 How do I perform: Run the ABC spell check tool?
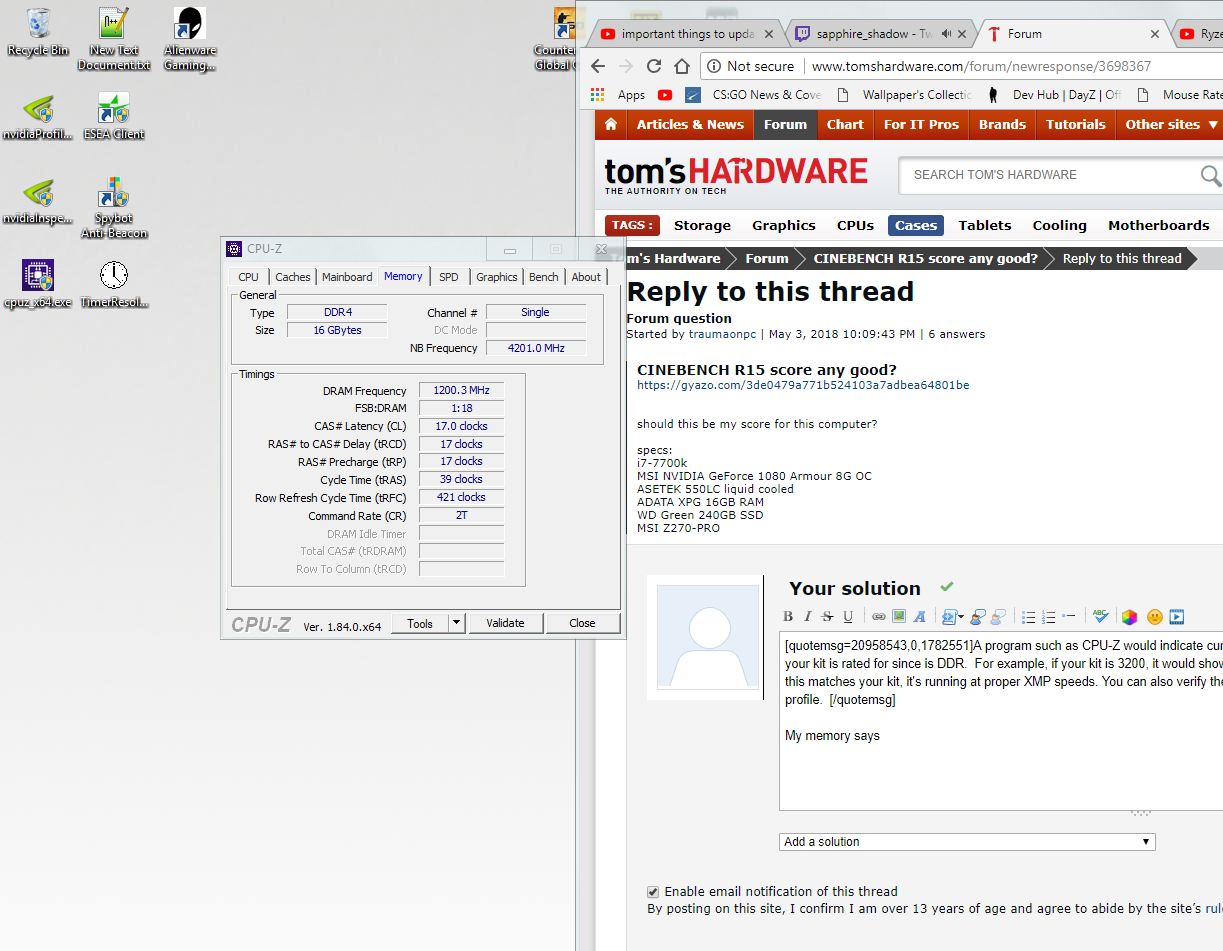coord(1101,617)
